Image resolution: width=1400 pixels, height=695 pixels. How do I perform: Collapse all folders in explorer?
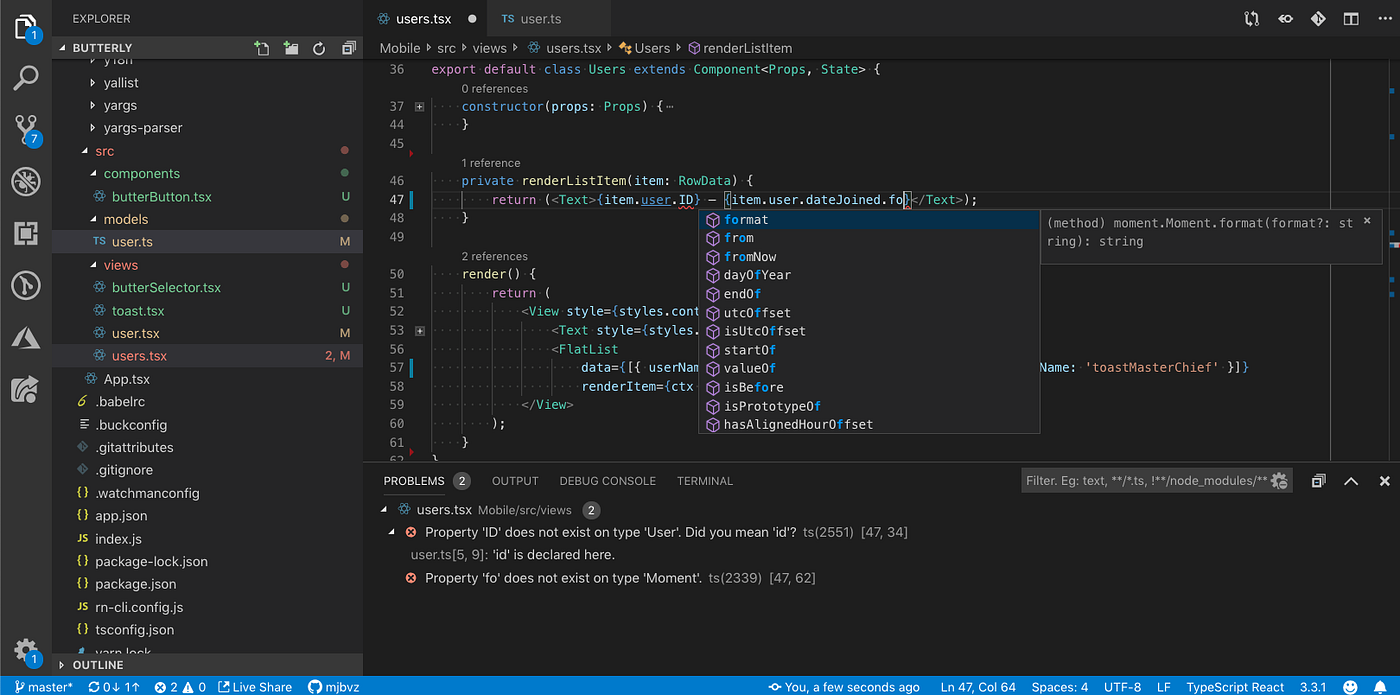(x=348, y=48)
